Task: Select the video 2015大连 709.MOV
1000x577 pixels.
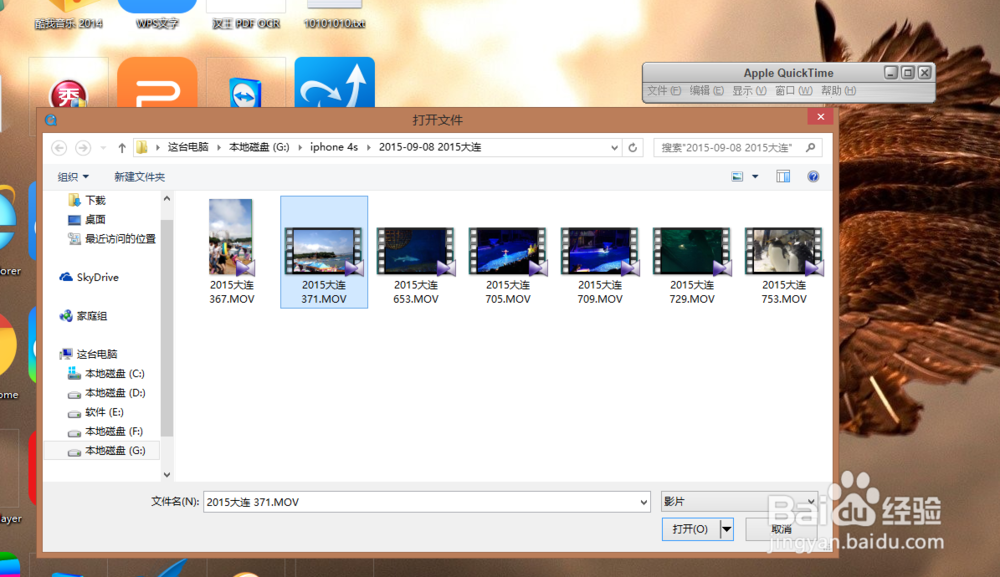Action: coord(599,267)
